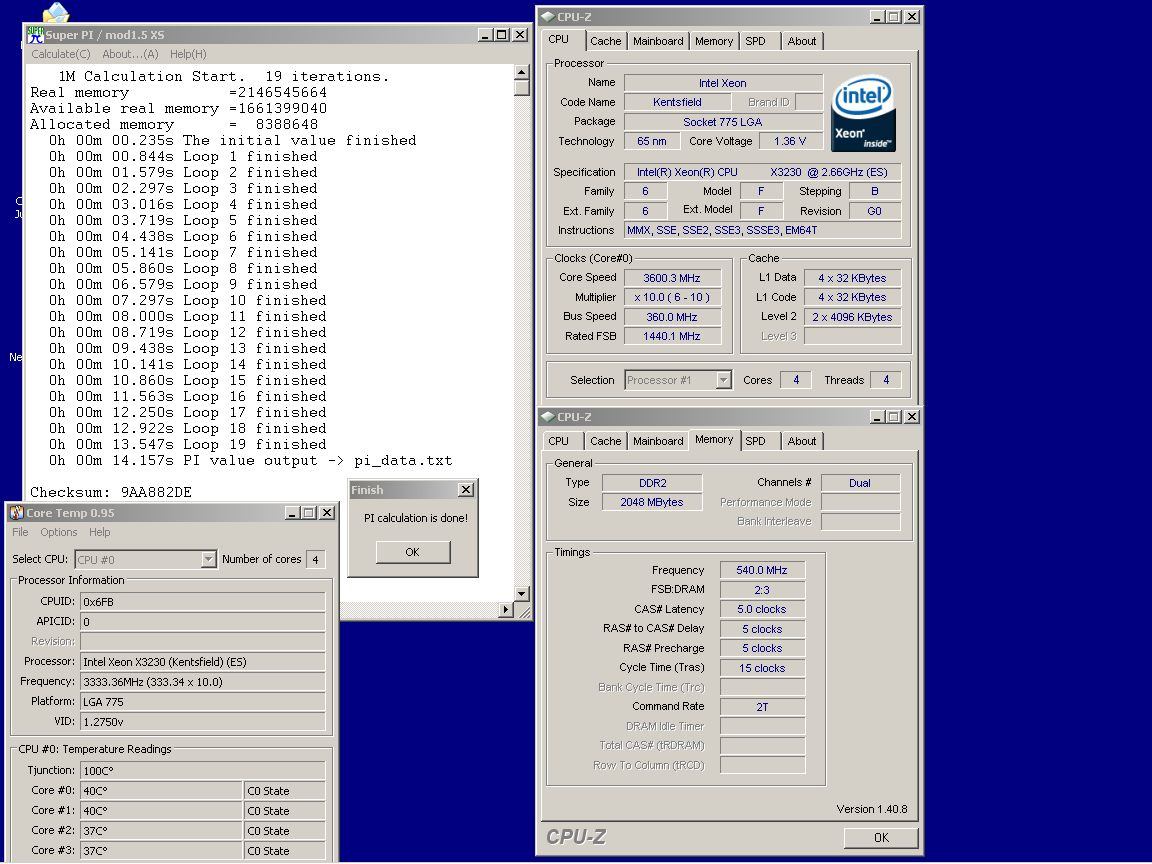Viewport: 1152px width, 864px height.
Task: Click the CAS# Latency value '5.0 clocks'
Action: click(x=762, y=609)
